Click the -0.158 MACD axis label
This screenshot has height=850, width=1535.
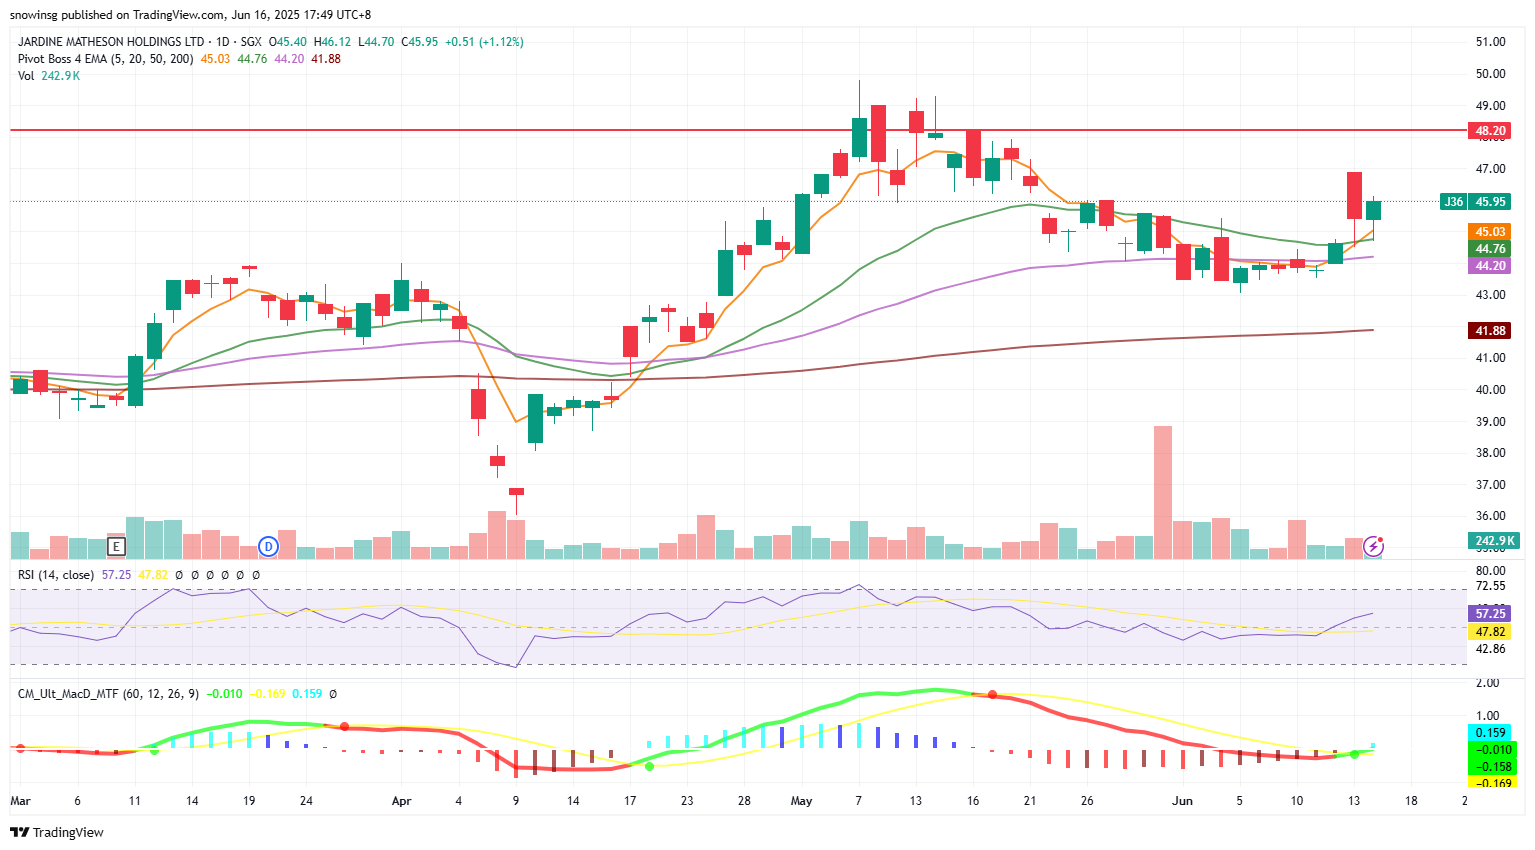(x=1490, y=767)
